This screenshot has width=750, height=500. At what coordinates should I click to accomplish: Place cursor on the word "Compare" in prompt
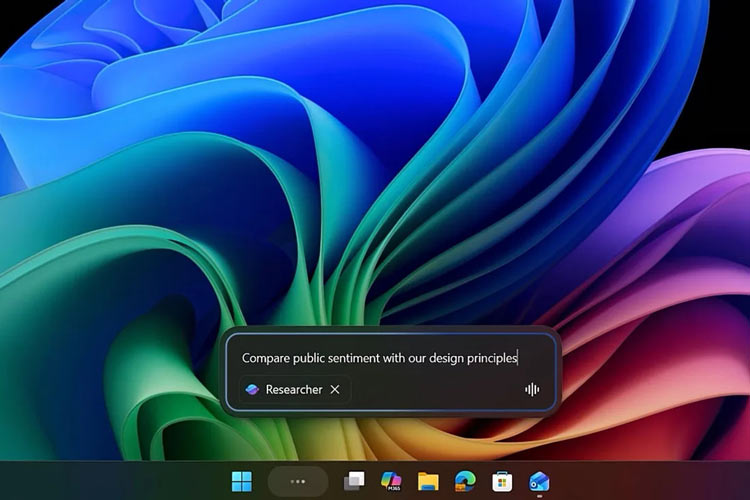(264, 357)
